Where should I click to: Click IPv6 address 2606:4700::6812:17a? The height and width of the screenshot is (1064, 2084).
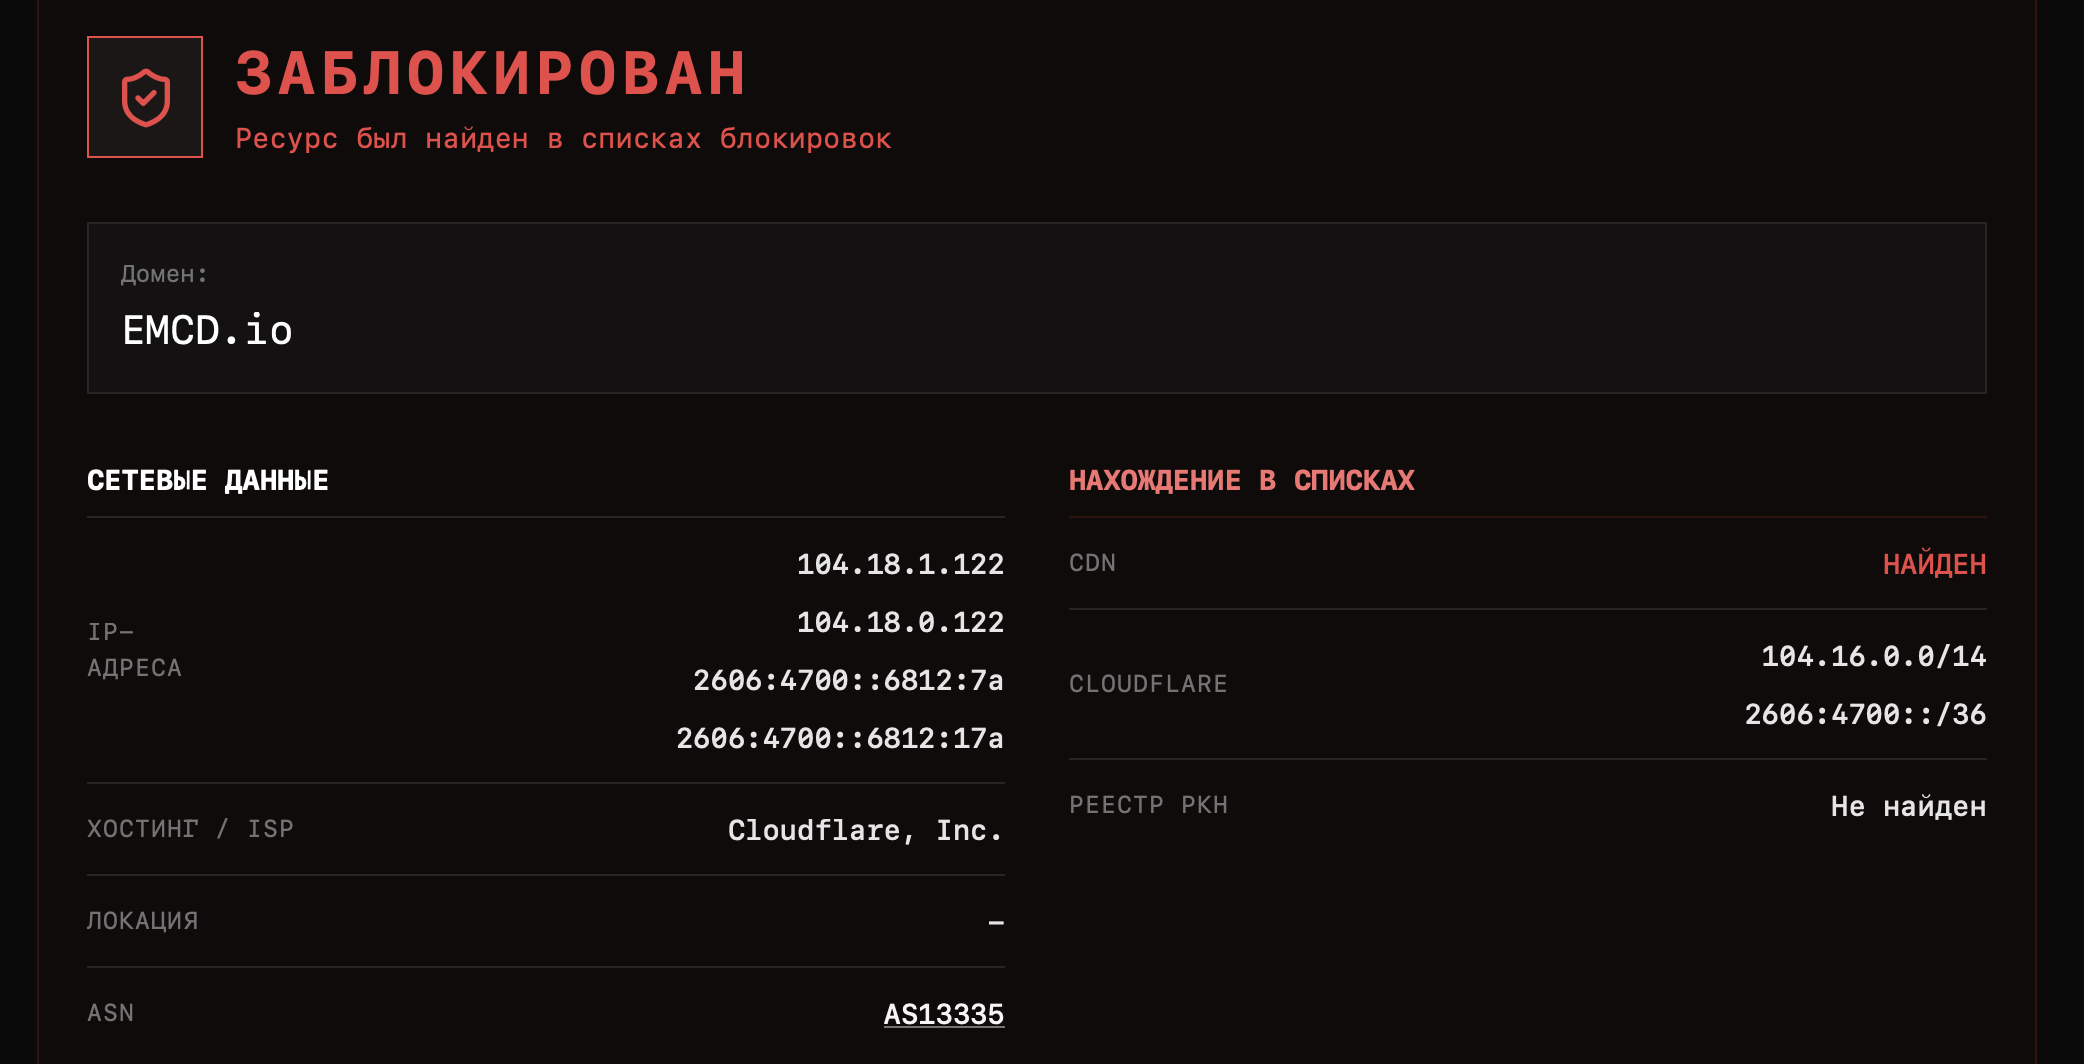point(839,738)
